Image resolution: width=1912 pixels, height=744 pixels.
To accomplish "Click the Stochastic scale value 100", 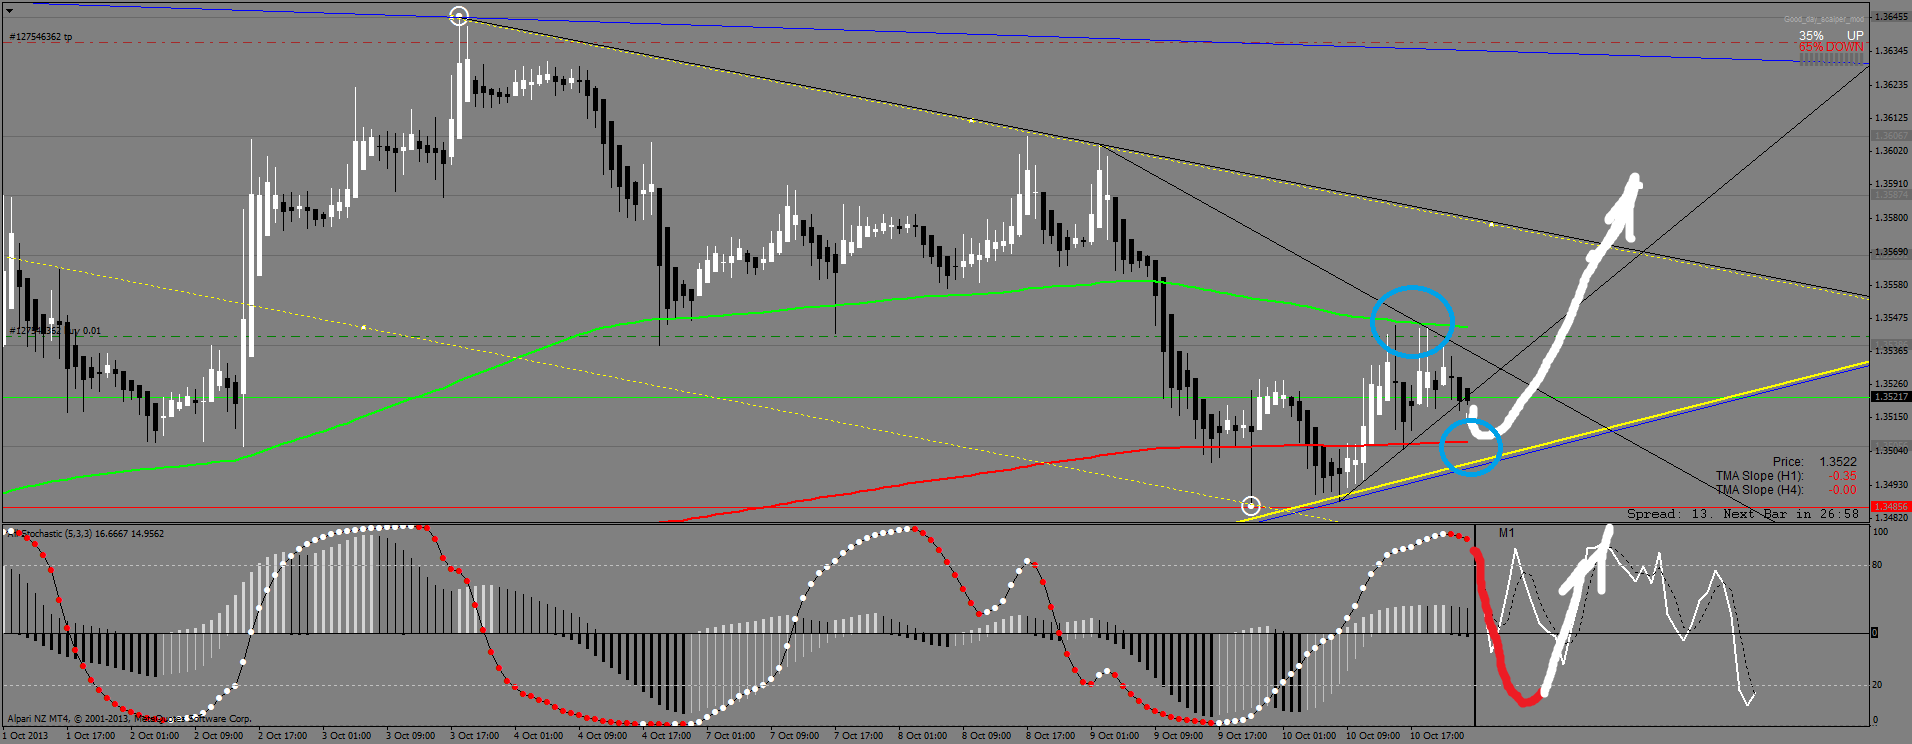I will (1880, 532).
